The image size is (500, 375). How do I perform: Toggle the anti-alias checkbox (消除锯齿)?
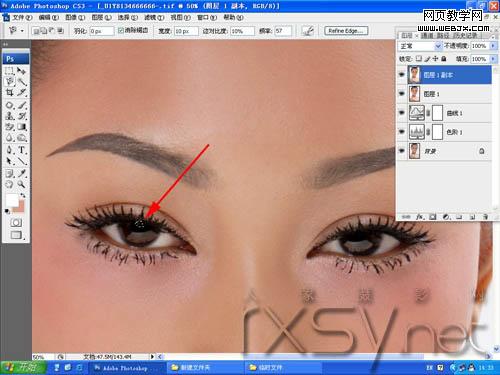(121, 30)
